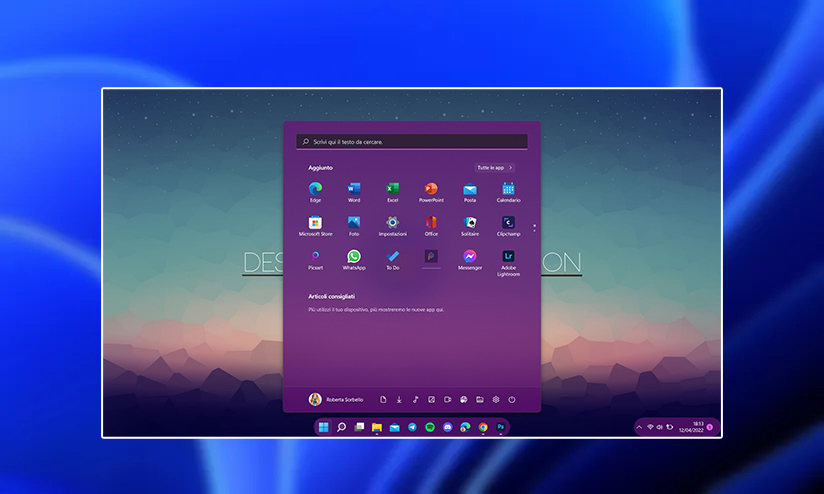Image resolution: width=824 pixels, height=494 pixels.
Task: Open the Calendario app
Action: tap(508, 192)
